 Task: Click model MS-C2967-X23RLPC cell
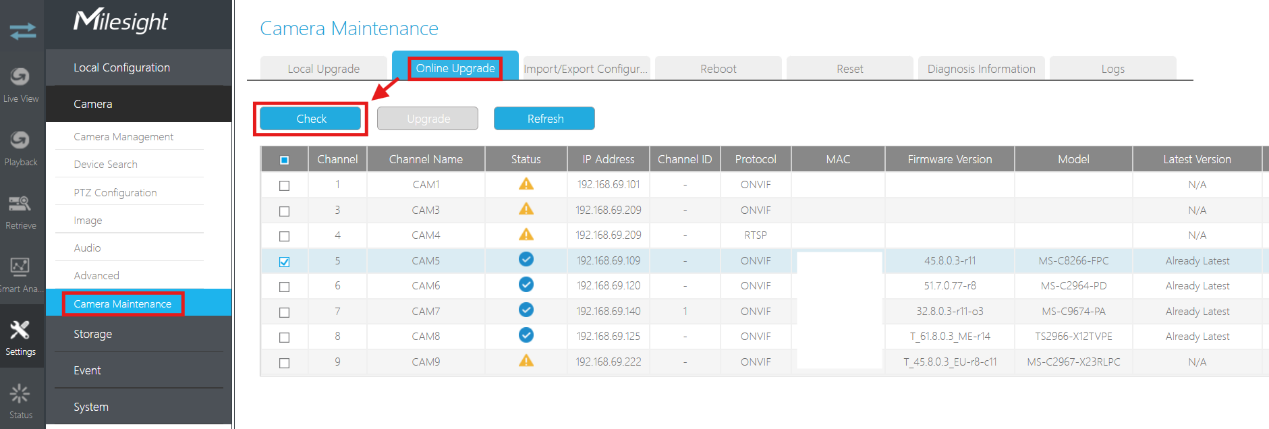tap(1073, 360)
